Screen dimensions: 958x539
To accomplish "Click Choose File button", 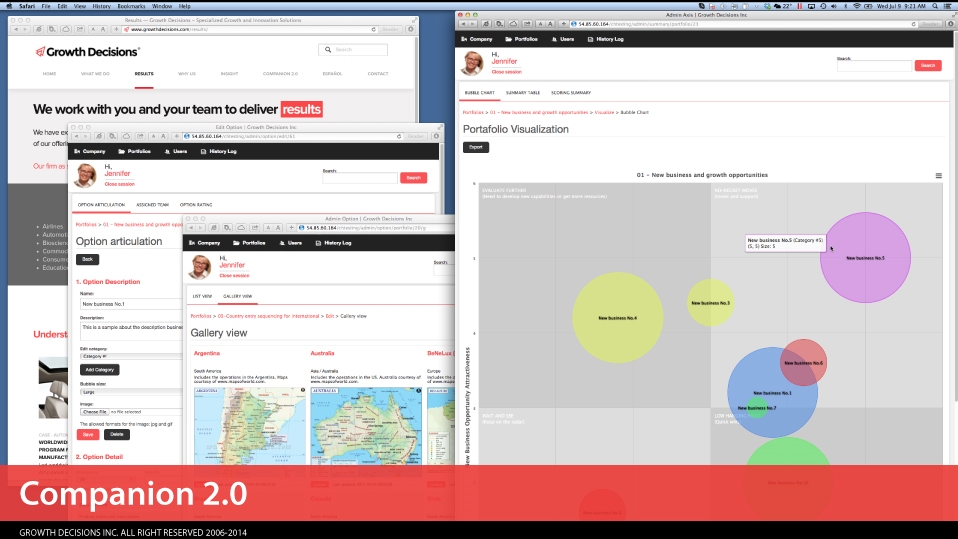I will [x=95, y=412].
